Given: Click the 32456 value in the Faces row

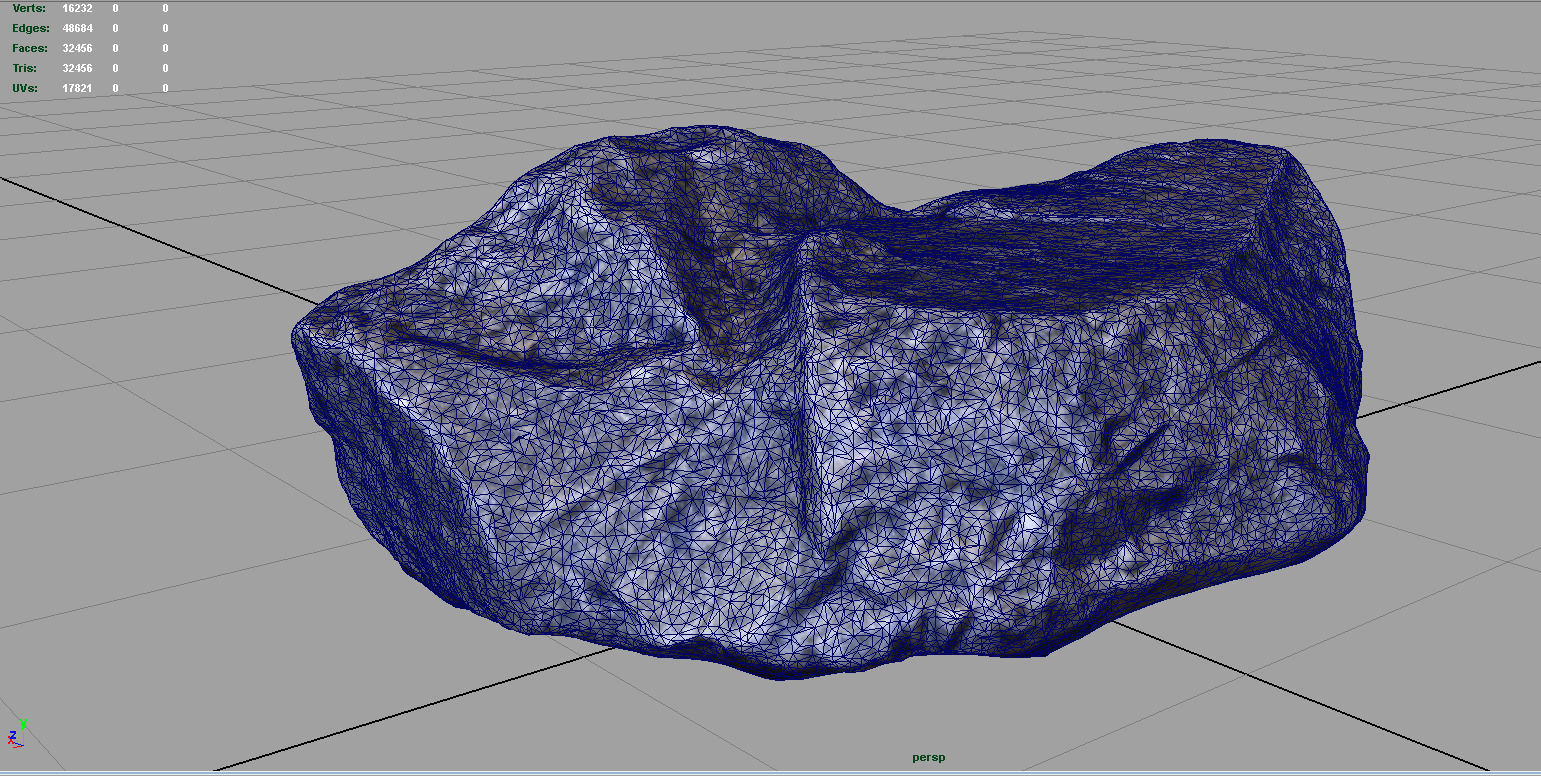Looking at the screenshot, I should pyautogui.click(x=77, y=48).
